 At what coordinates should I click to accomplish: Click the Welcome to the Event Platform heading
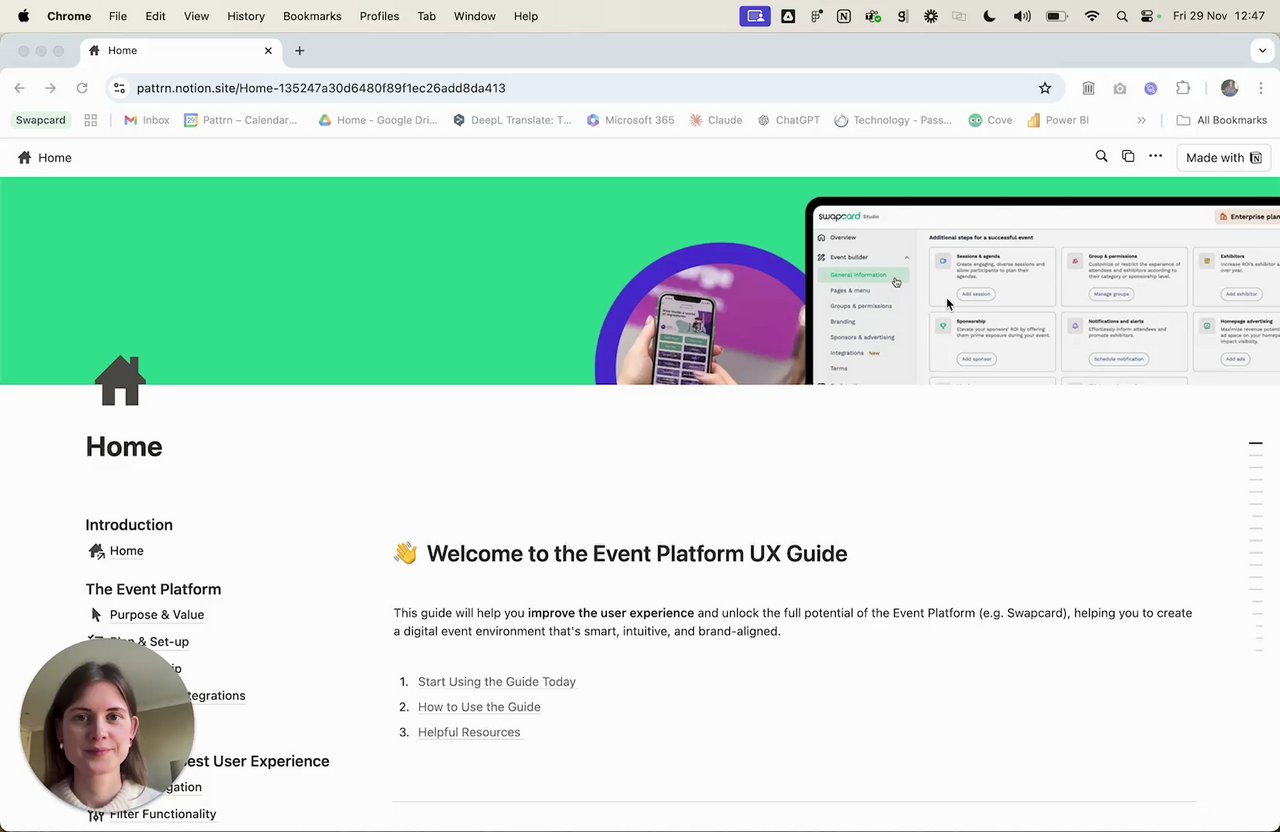point(637,553)
